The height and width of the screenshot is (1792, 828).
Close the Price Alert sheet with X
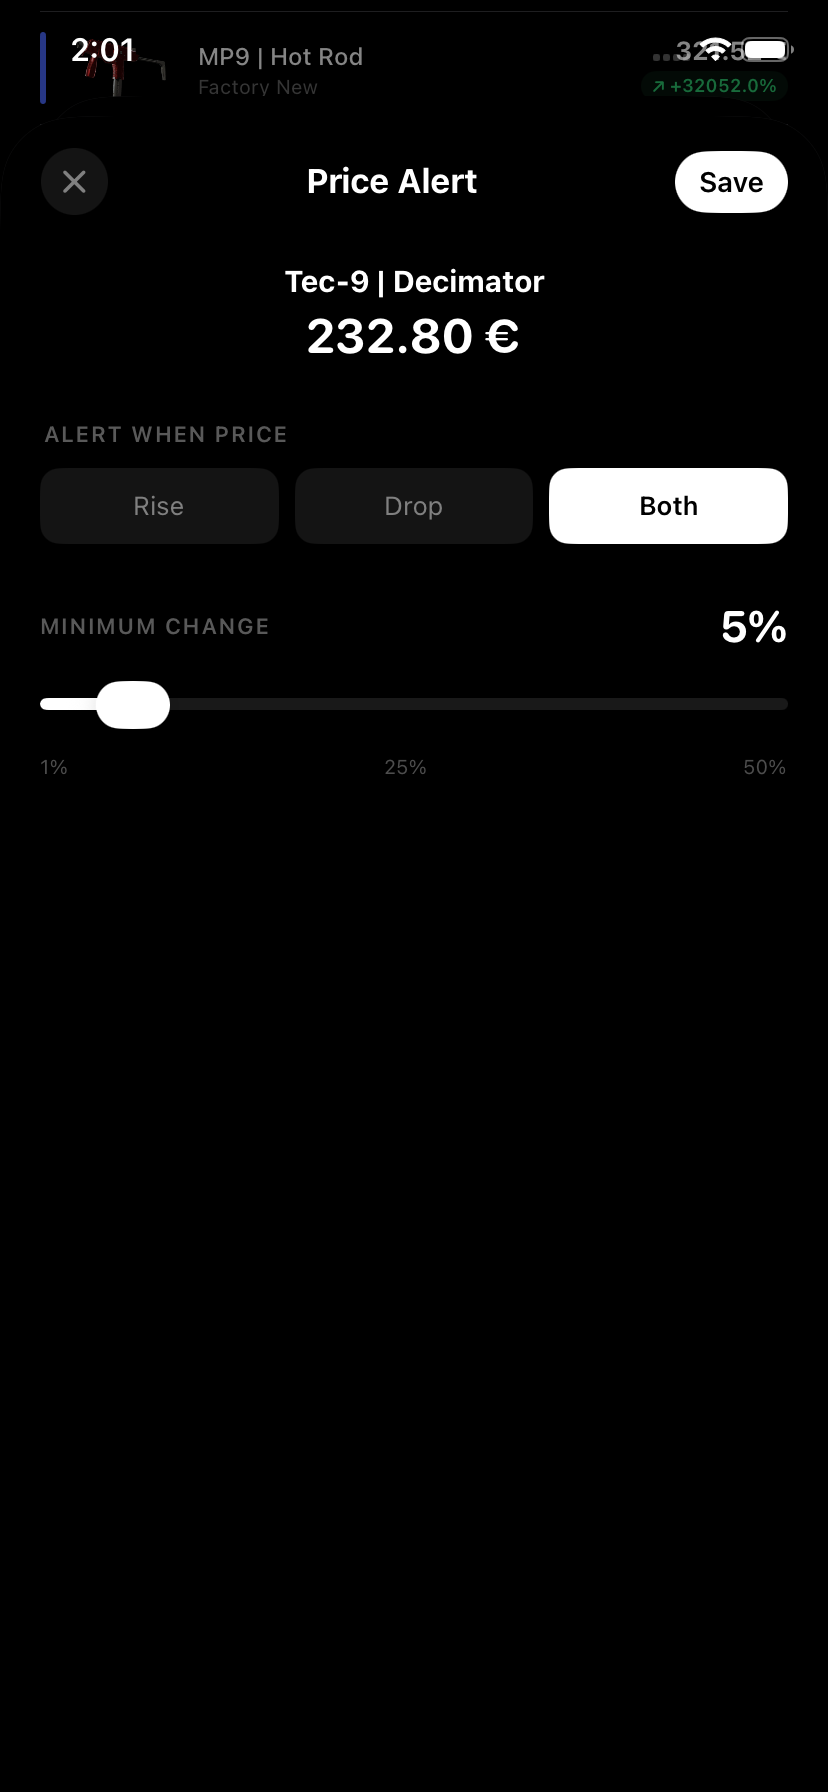point(74,182)
